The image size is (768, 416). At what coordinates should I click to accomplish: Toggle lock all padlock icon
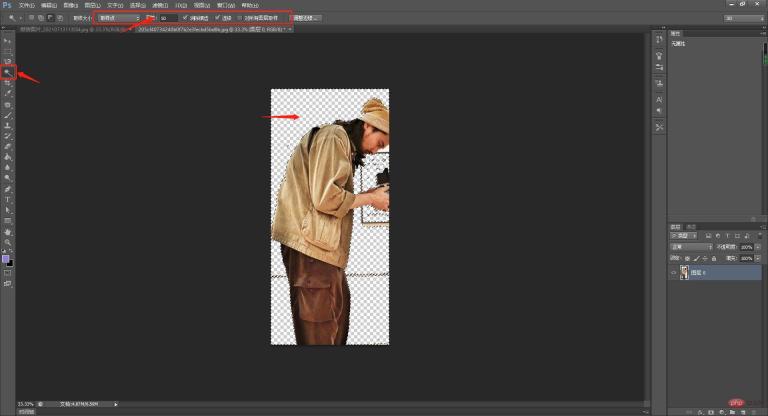(x=714, y=259)
